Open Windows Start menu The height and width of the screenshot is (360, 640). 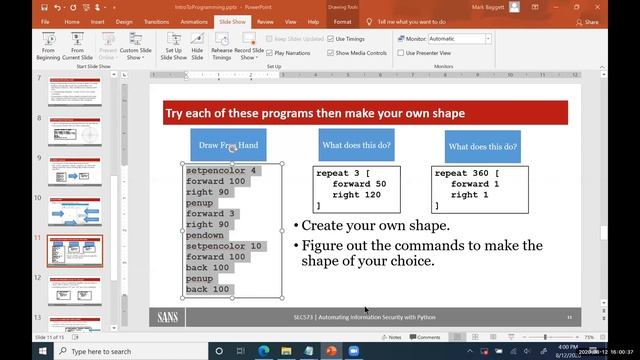coord(42,351)
